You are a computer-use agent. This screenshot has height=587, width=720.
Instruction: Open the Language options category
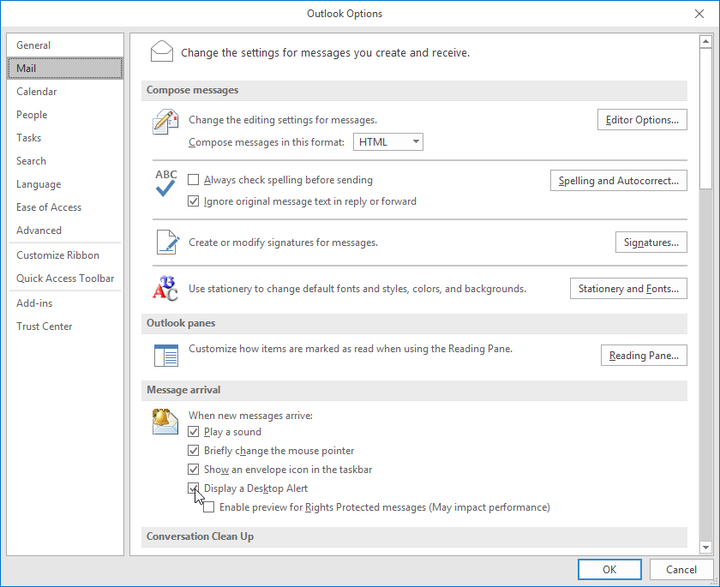[65, 184]
